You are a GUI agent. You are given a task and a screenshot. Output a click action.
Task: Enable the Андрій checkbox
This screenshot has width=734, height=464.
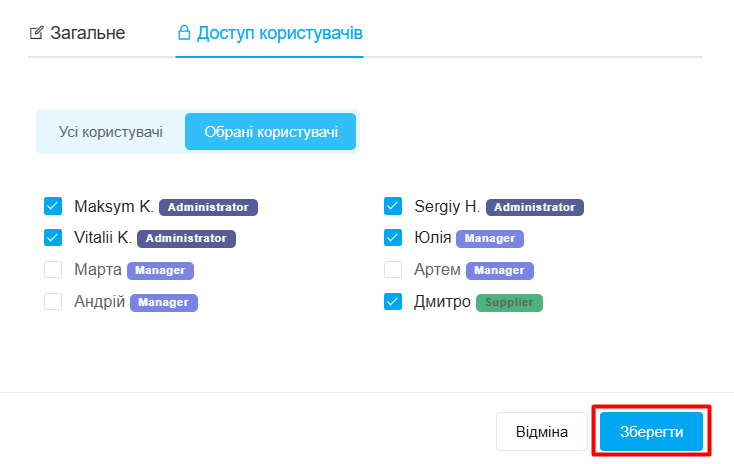click(x=53, y=301)
